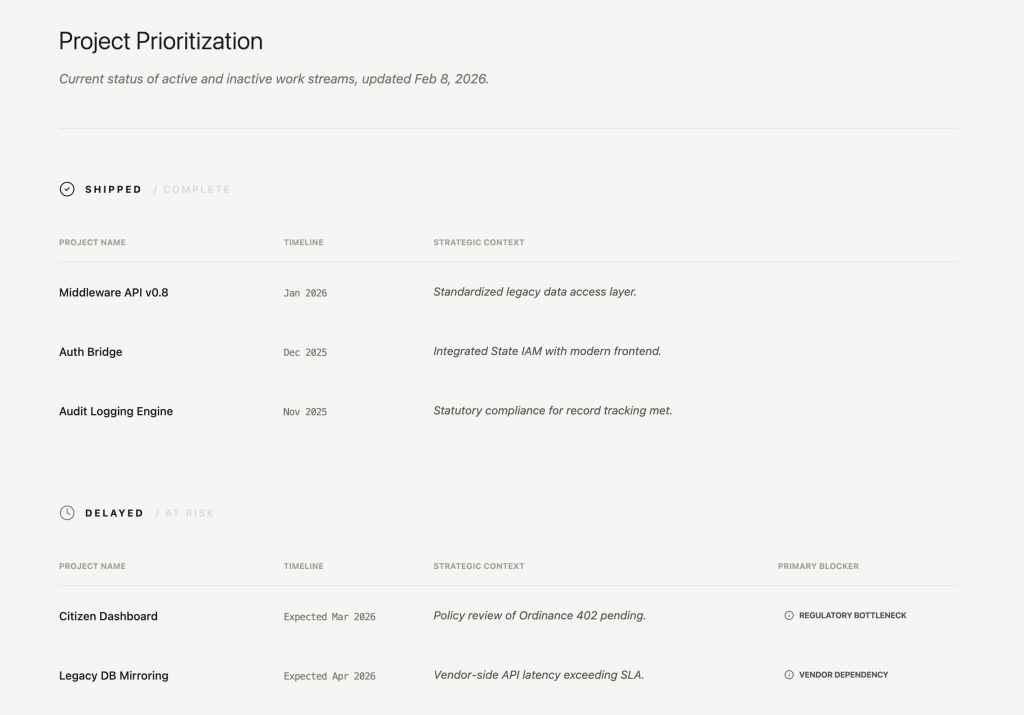Open the Middleware API v0.8 project

113,293
